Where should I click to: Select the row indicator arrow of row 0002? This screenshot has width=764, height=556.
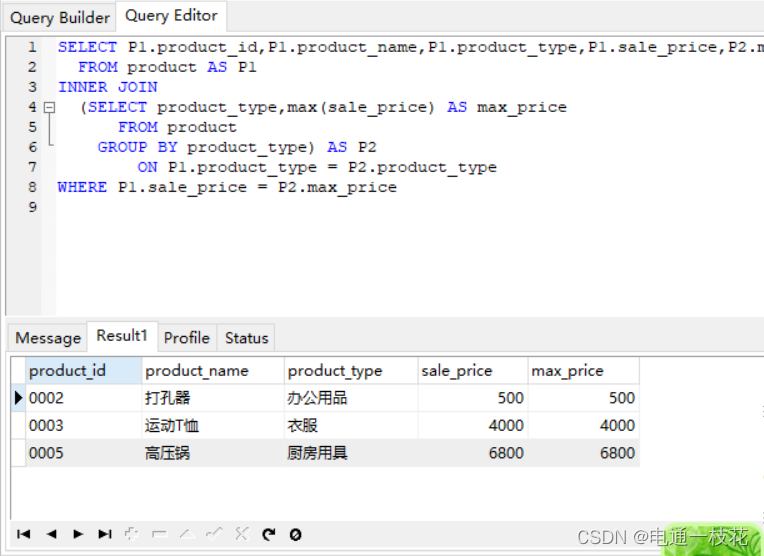point(18,398)
